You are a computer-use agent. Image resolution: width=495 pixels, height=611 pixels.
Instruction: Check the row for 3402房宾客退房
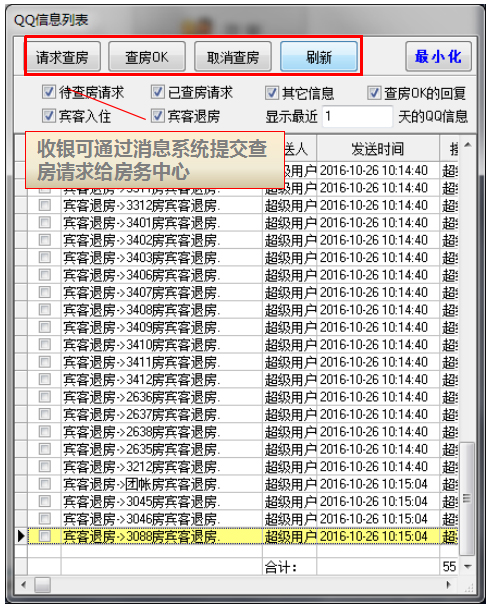pyautogui.click(x=45, y=240)
